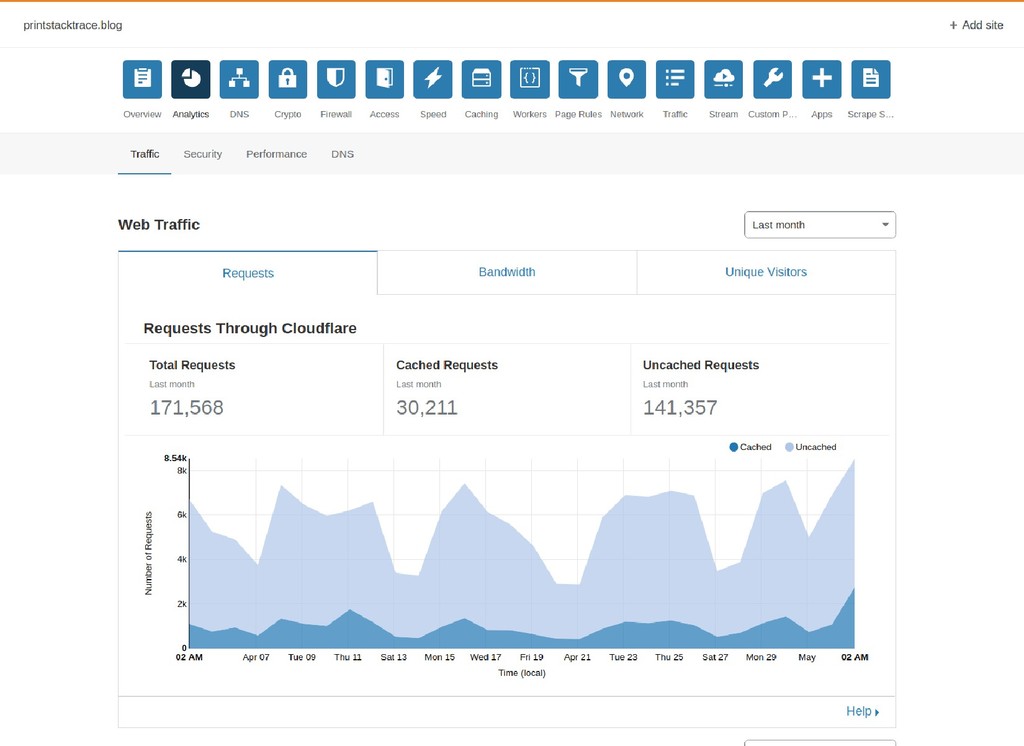1024x746 pixels.
Task: Click the printstacktrace.blog site name
Action: click(72, 25)
